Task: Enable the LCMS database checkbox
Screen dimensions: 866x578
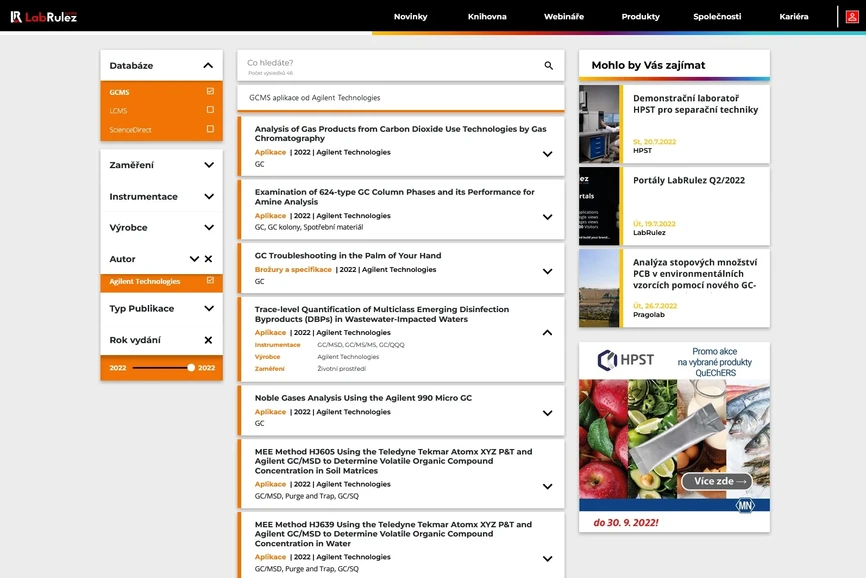Action: click(210, 110)
